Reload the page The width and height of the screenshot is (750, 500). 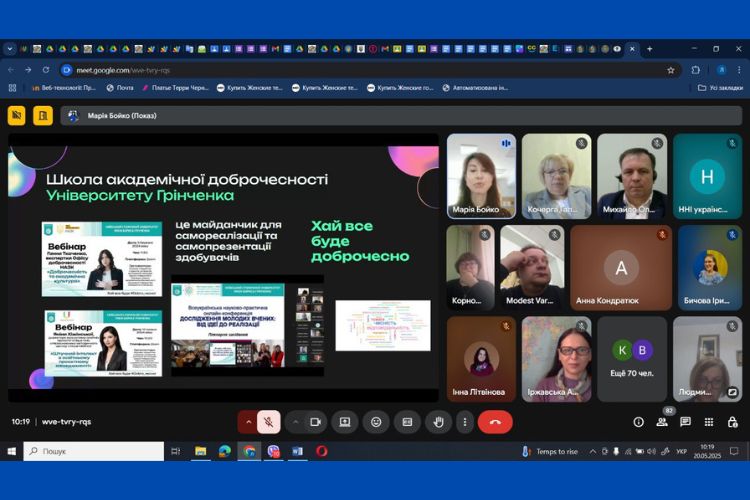45,70
